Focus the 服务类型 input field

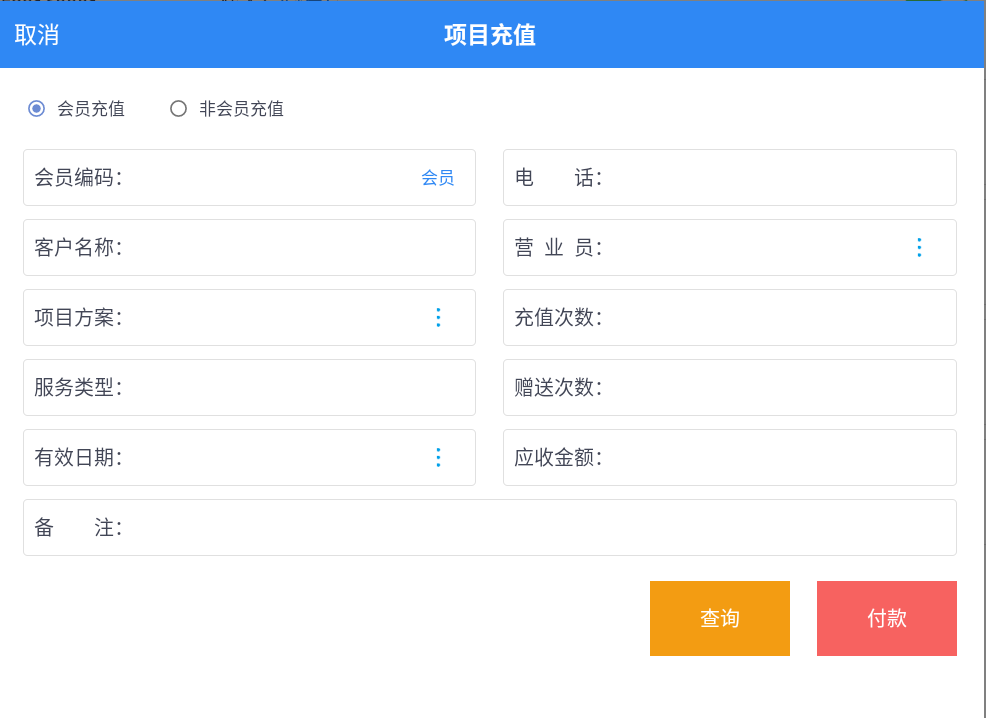tap(249, 387)
